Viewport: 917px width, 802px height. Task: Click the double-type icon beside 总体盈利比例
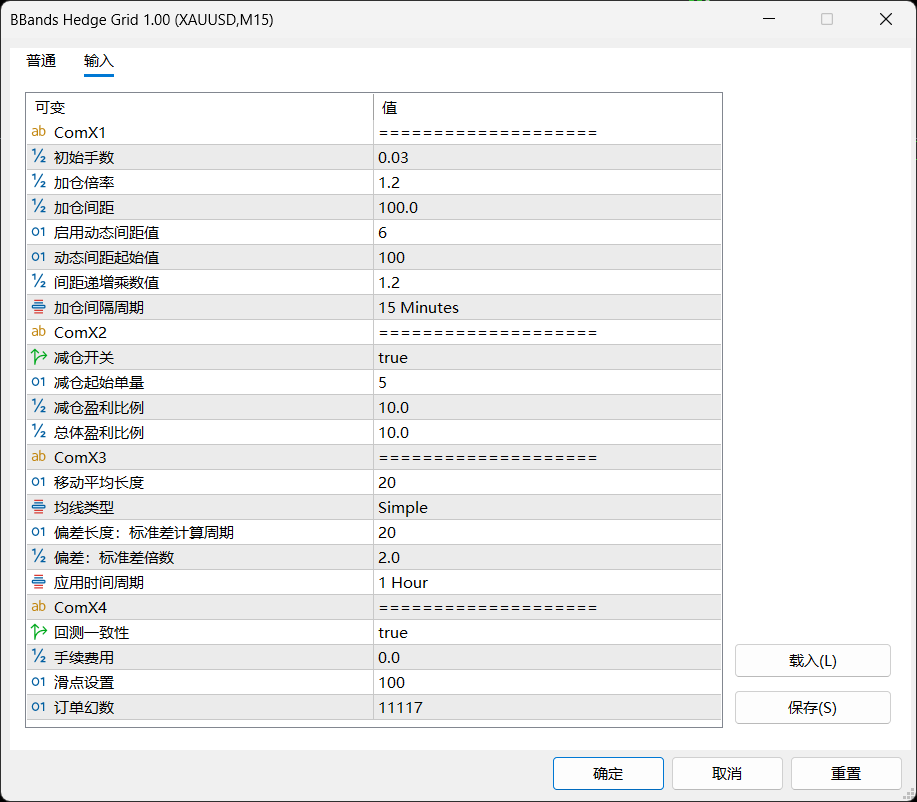(39, 432)
